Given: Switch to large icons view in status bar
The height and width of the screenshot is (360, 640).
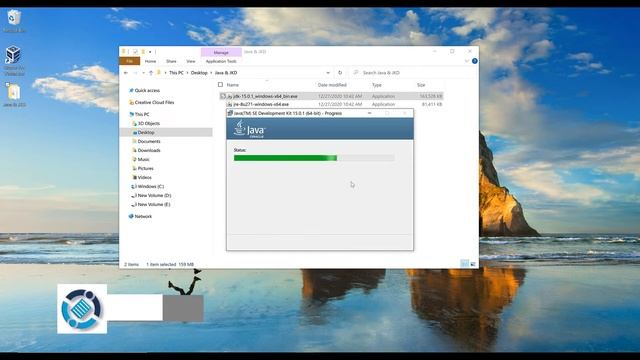Looking at the screenshot, I should tap(473, 264).
